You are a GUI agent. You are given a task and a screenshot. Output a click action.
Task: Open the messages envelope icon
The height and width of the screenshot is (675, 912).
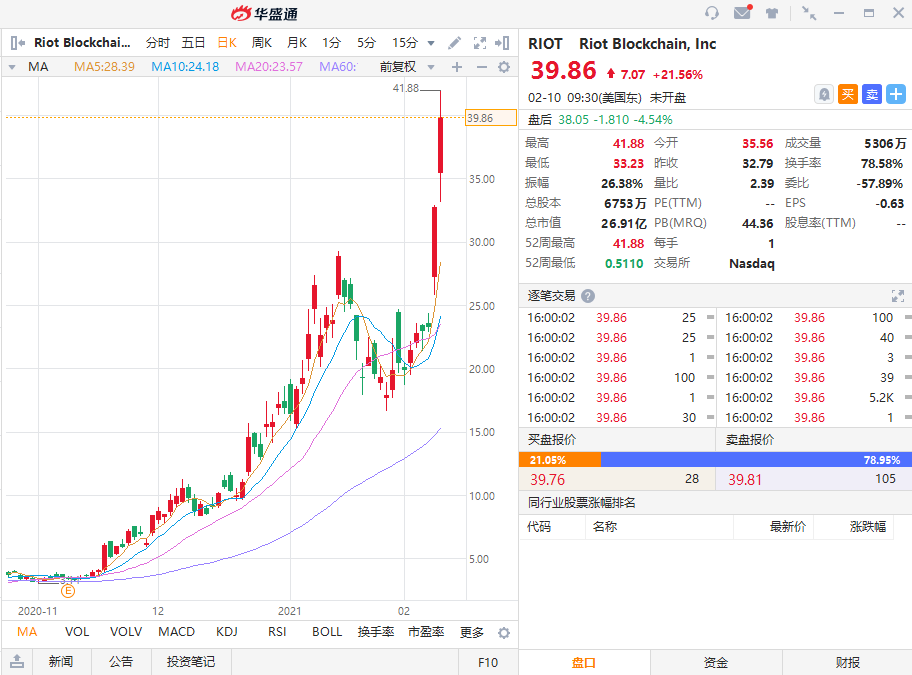click(x=743, y=12)
